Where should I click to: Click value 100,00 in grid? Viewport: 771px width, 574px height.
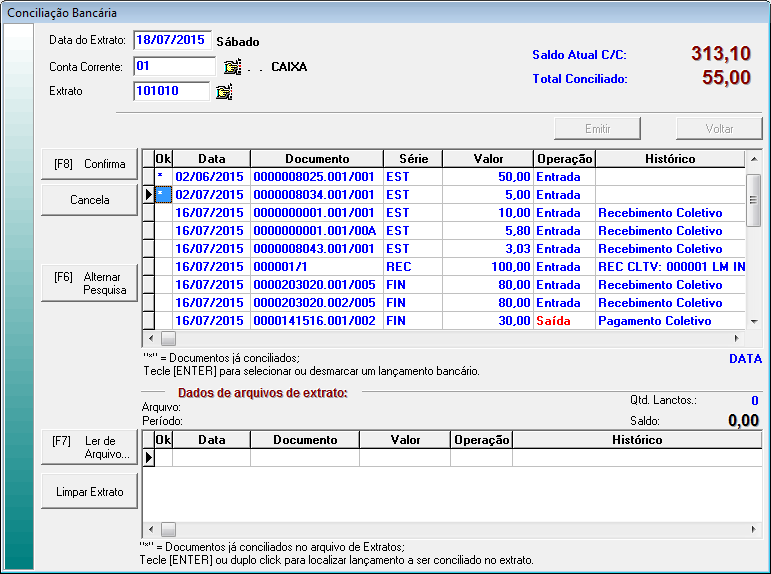(x=488, y=267)
